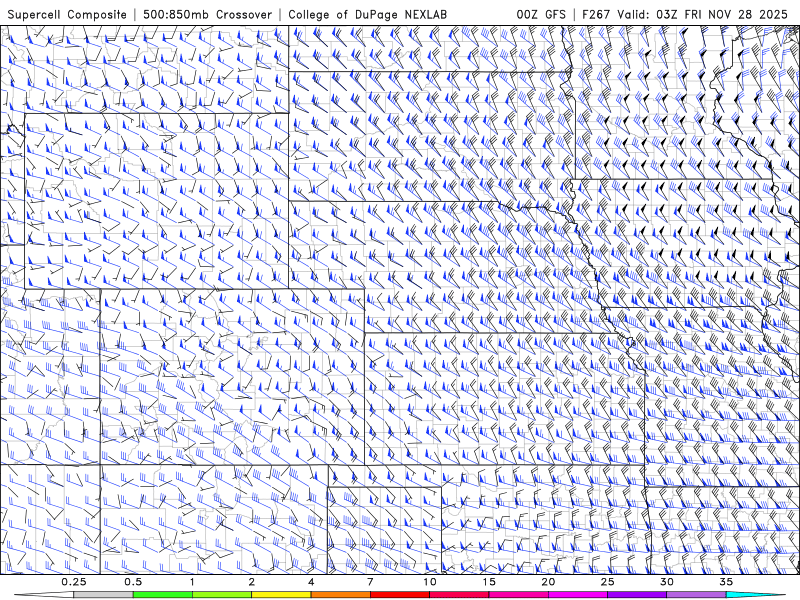
Task: Select the pink legend swatch between 15 and 20
Action: (x=518, y=595)
